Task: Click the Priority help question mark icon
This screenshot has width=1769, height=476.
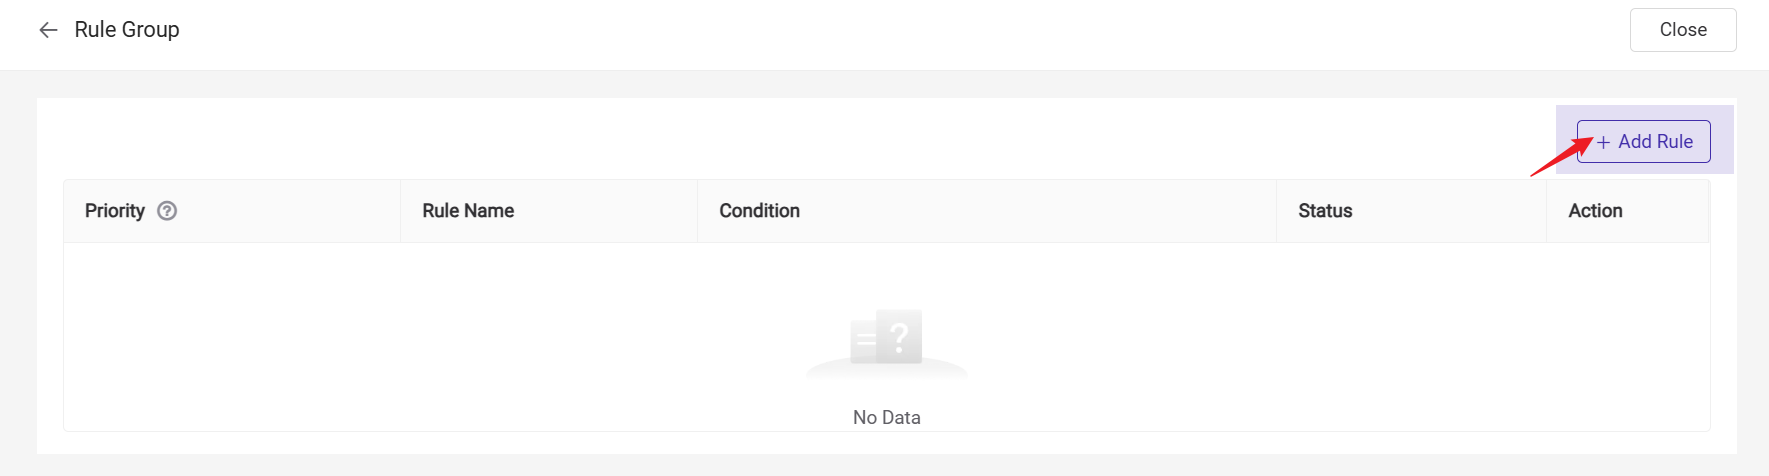Action: click(167, 211)
